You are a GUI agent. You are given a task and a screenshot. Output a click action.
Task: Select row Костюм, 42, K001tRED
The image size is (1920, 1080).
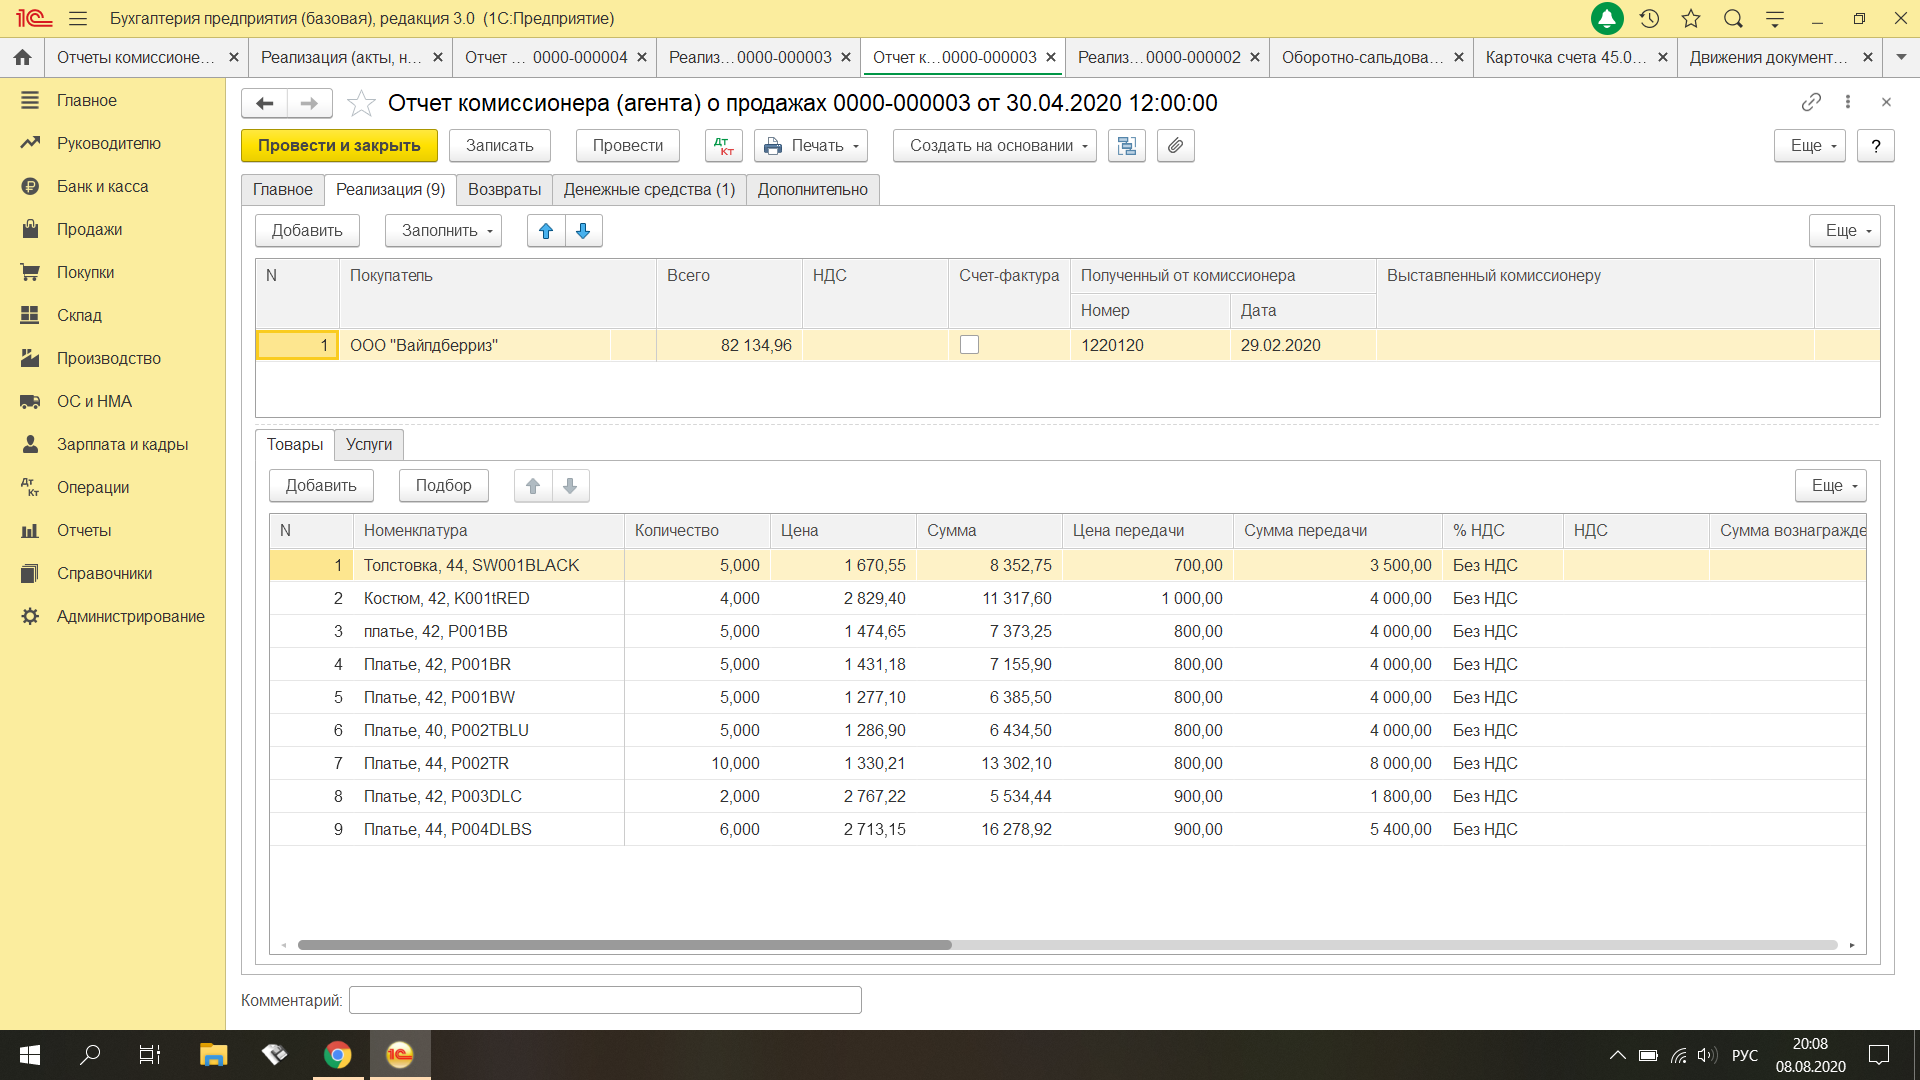click(1067, 599)
